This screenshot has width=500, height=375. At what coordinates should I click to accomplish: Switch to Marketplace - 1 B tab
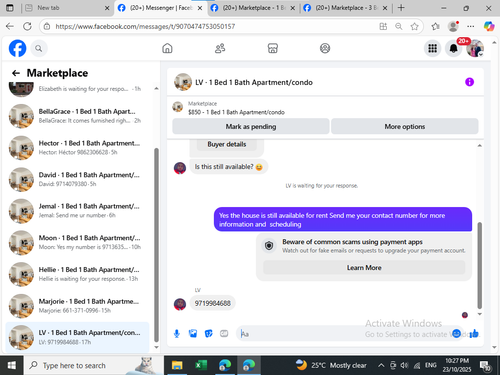pyautogui.click(x=253, y=8)
